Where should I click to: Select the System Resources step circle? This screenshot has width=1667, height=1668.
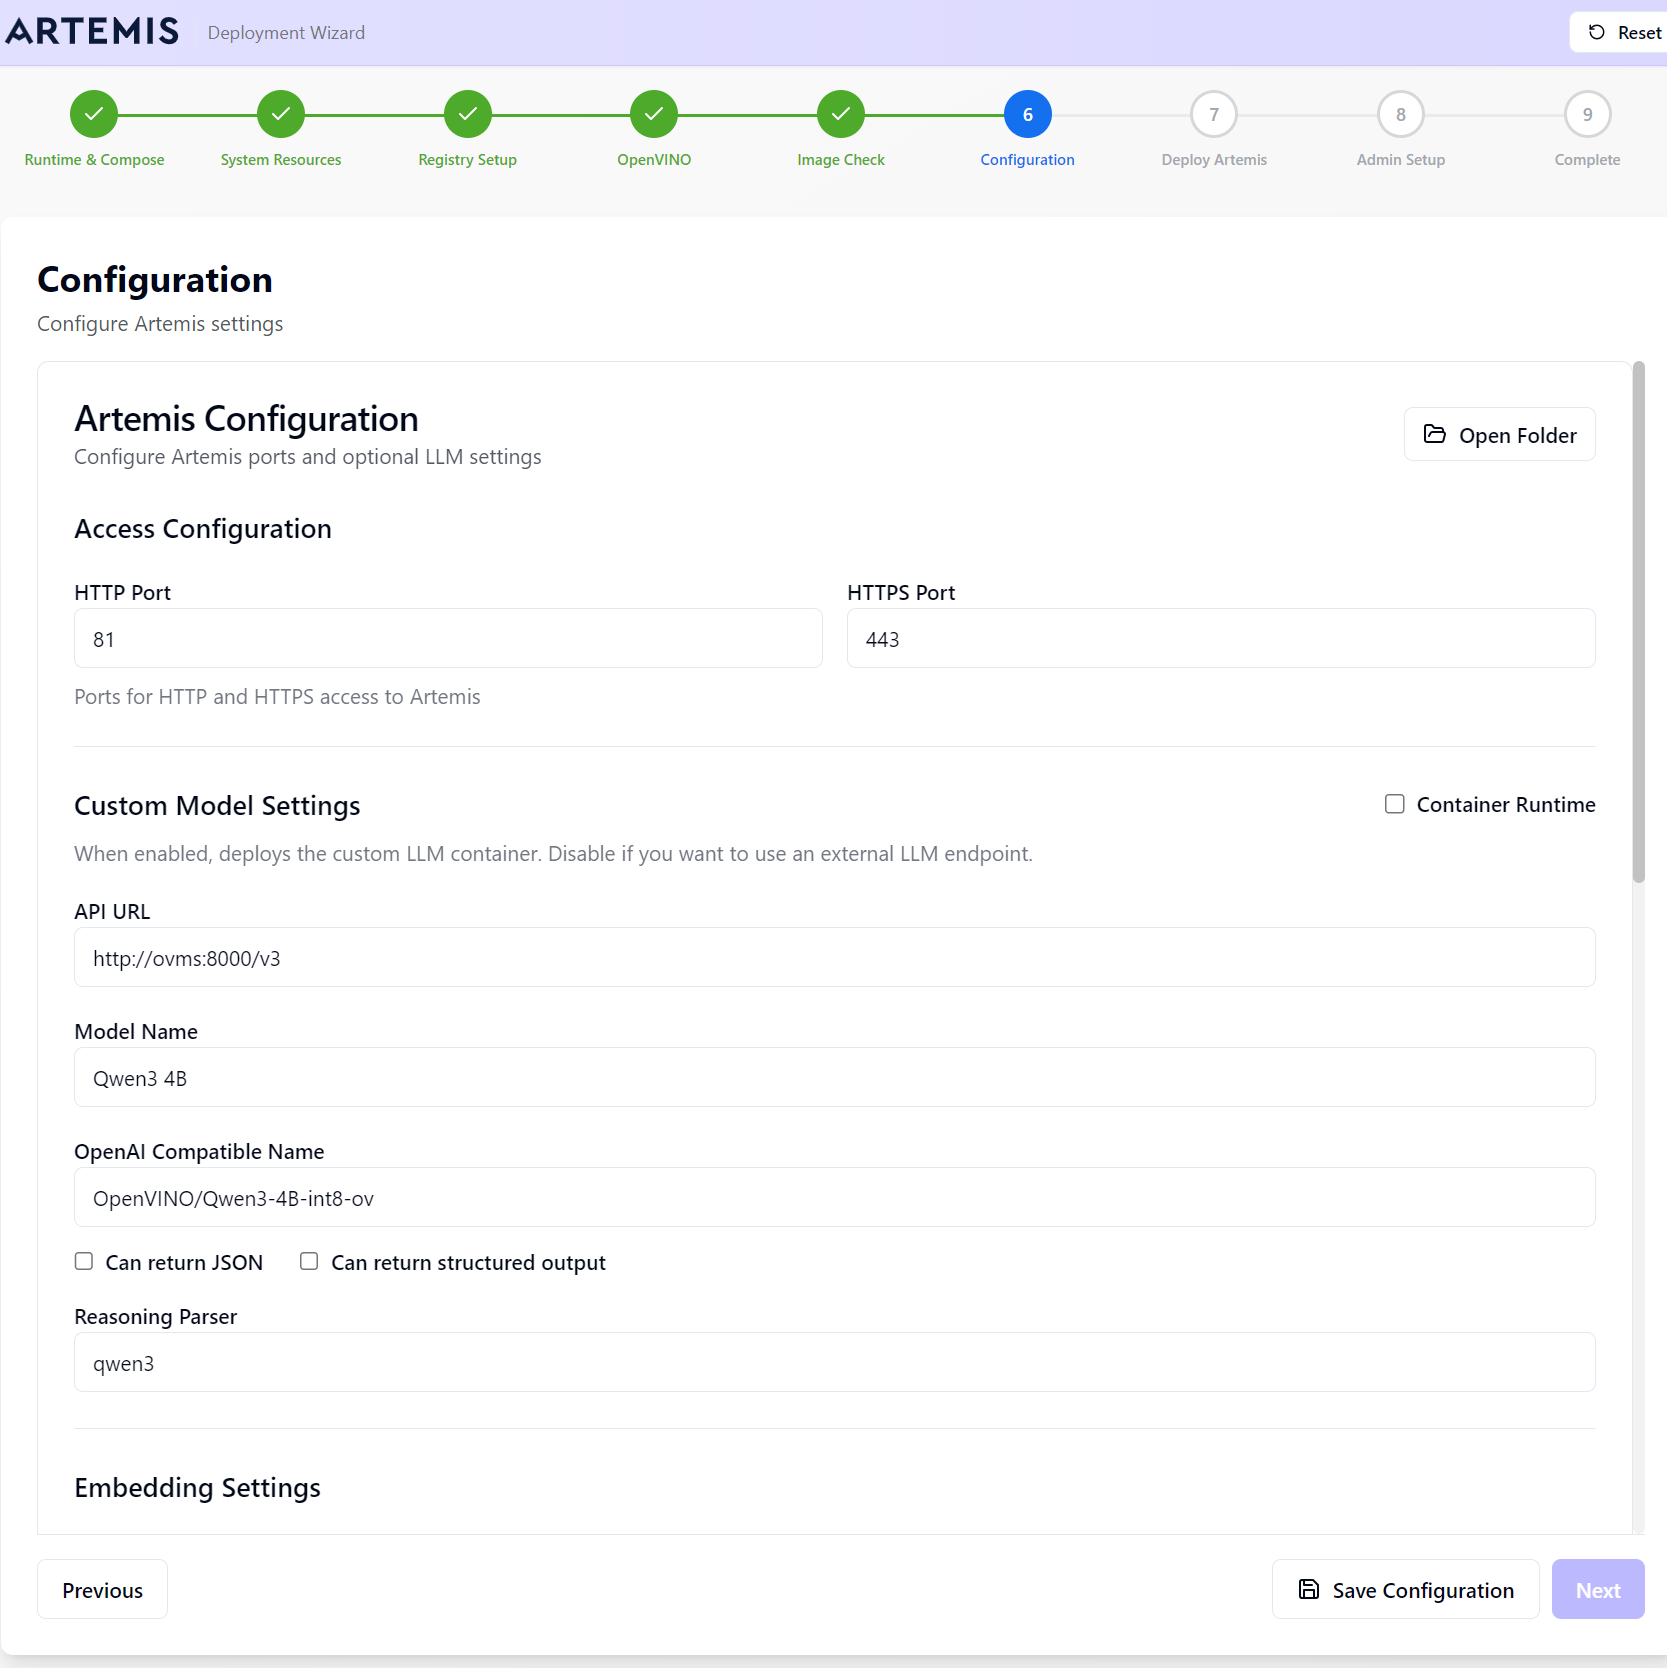(x=281, y=115)
